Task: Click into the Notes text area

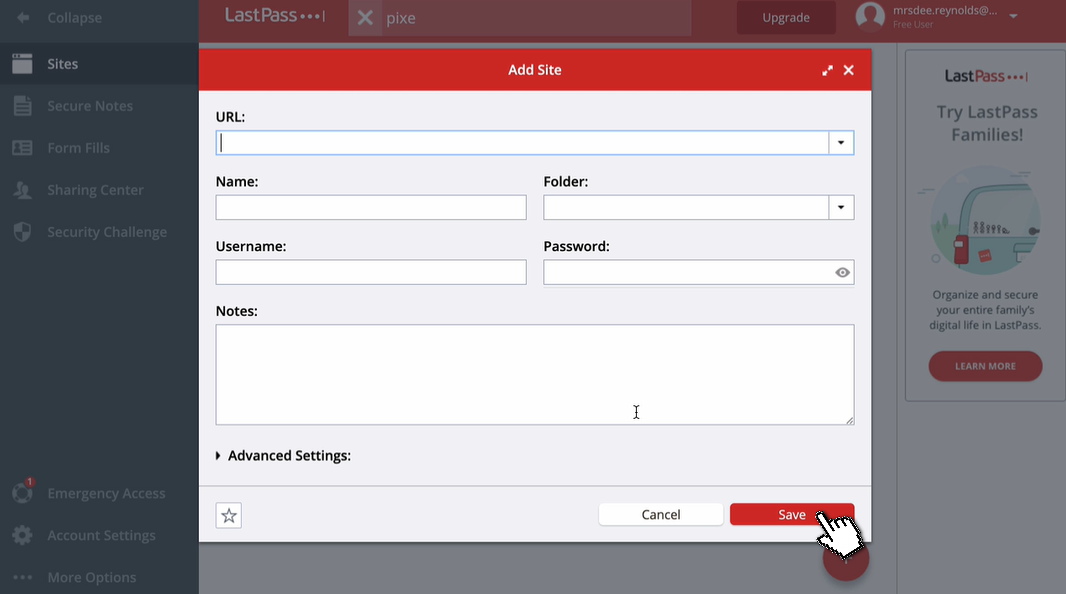Action: click(534, 374)
